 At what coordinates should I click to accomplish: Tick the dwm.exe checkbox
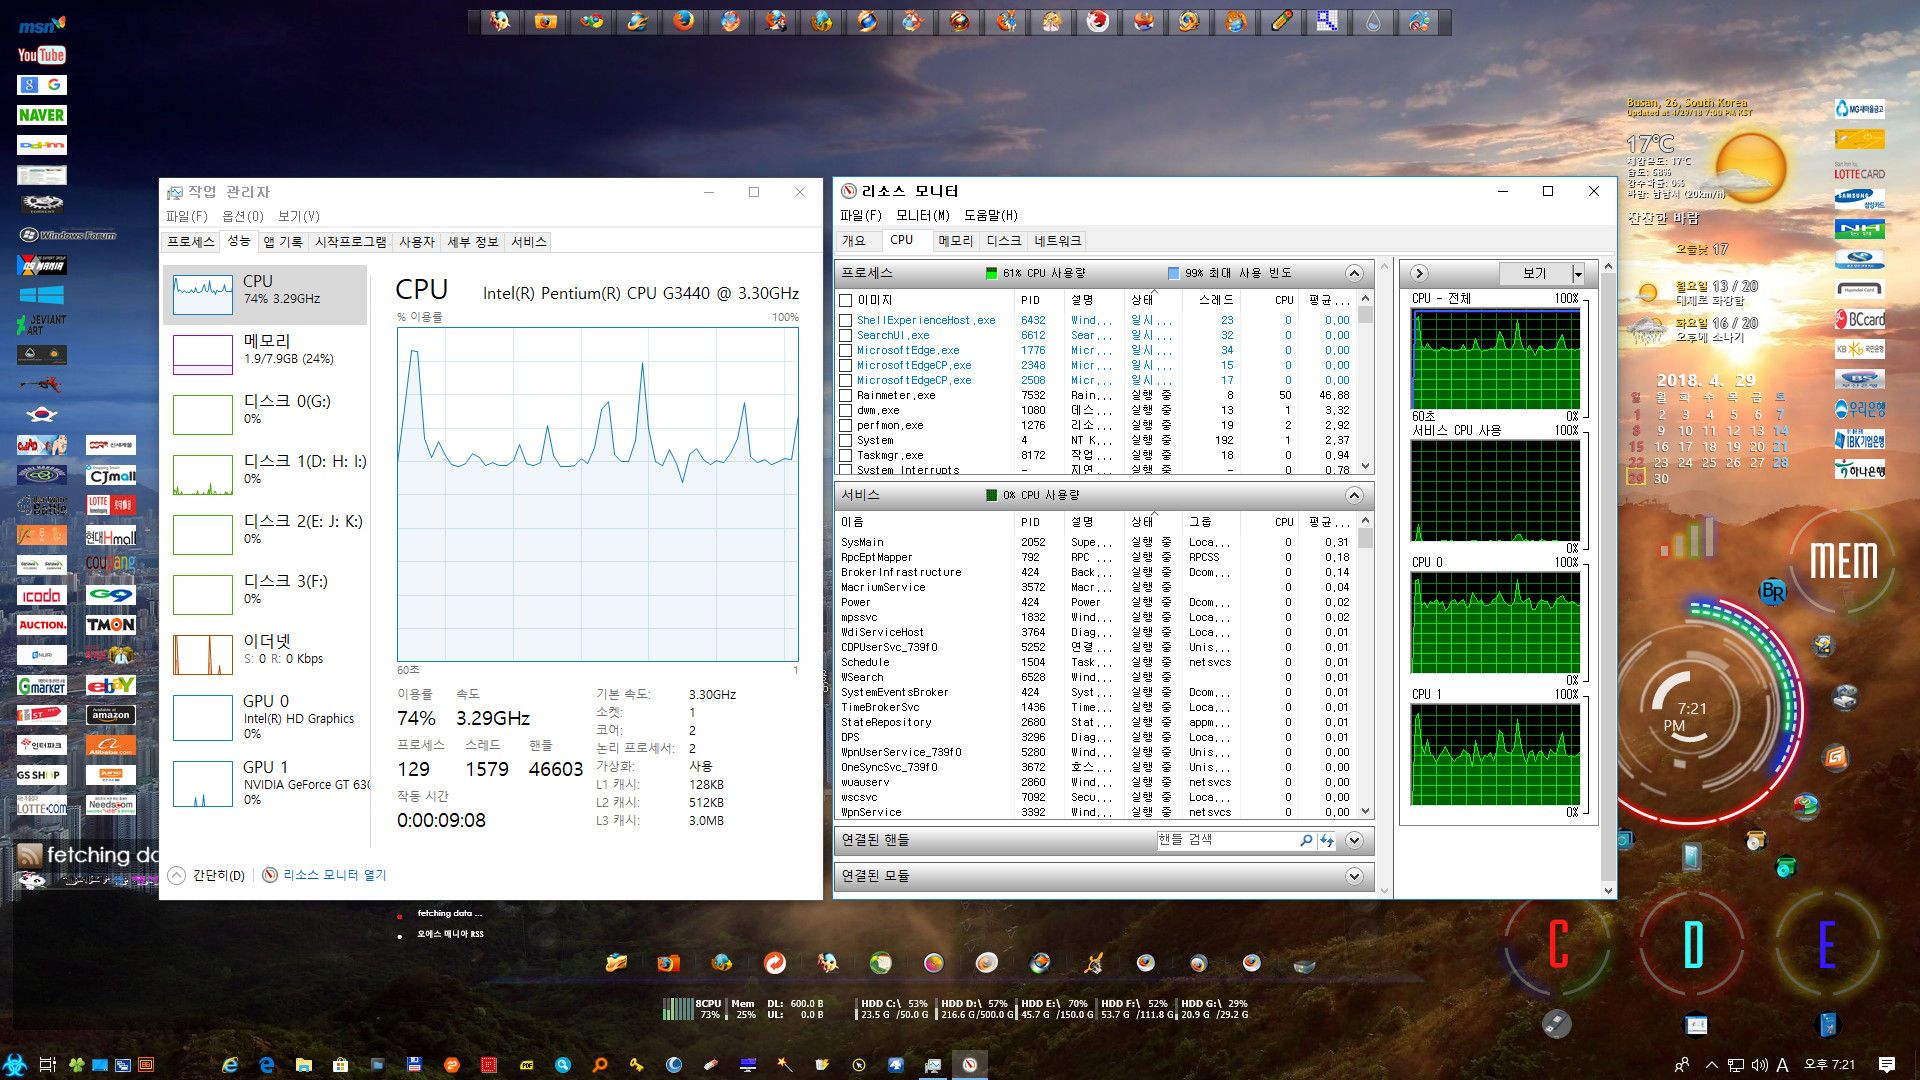pos(846,411)
